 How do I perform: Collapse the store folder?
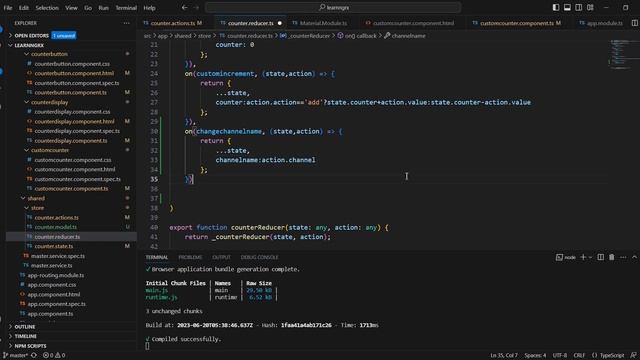[x=37, y=208]
